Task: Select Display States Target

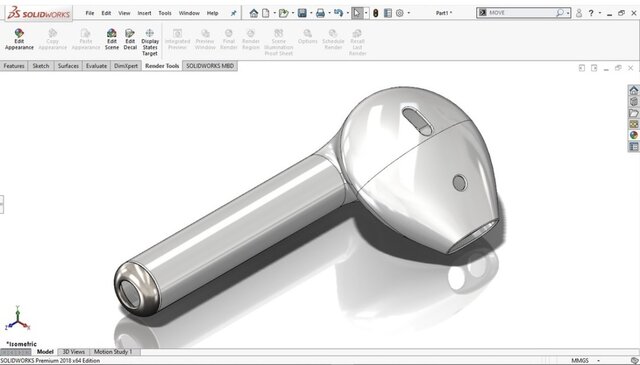Action: click(150, 42)
